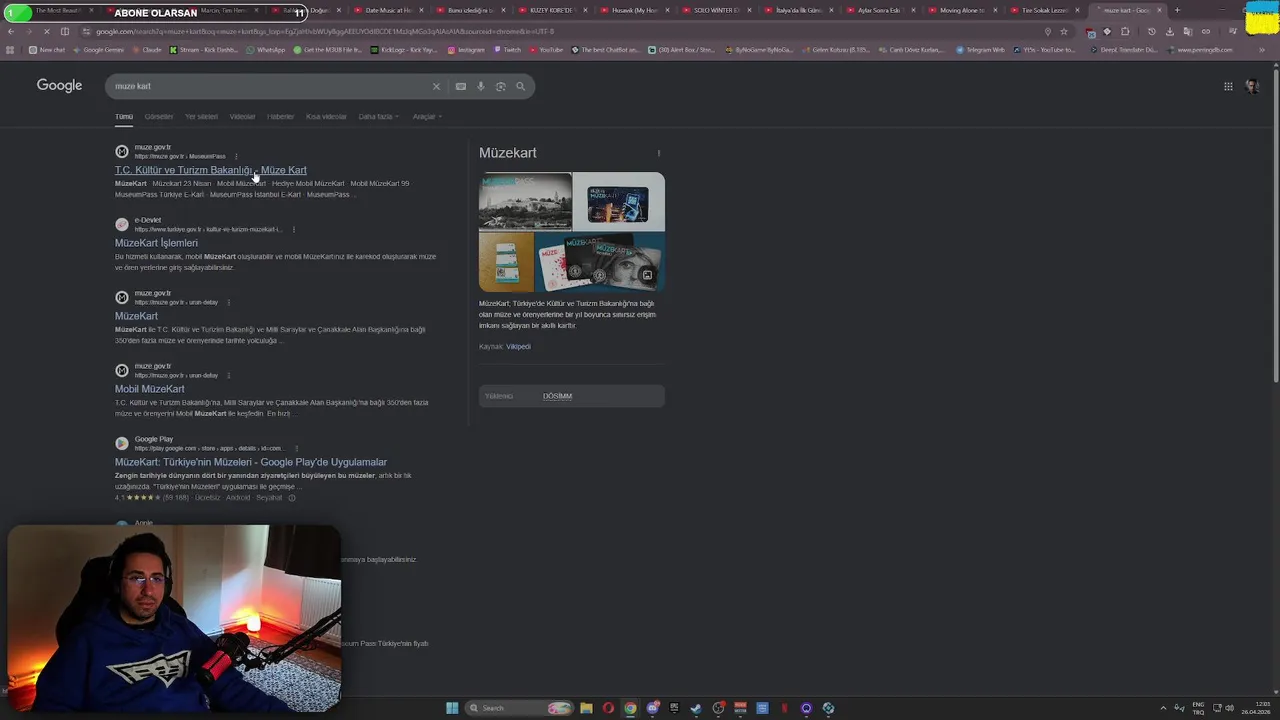This screenshot has height=720, width=1280.
Task: Click the Google logo
Action: point(60,85)
